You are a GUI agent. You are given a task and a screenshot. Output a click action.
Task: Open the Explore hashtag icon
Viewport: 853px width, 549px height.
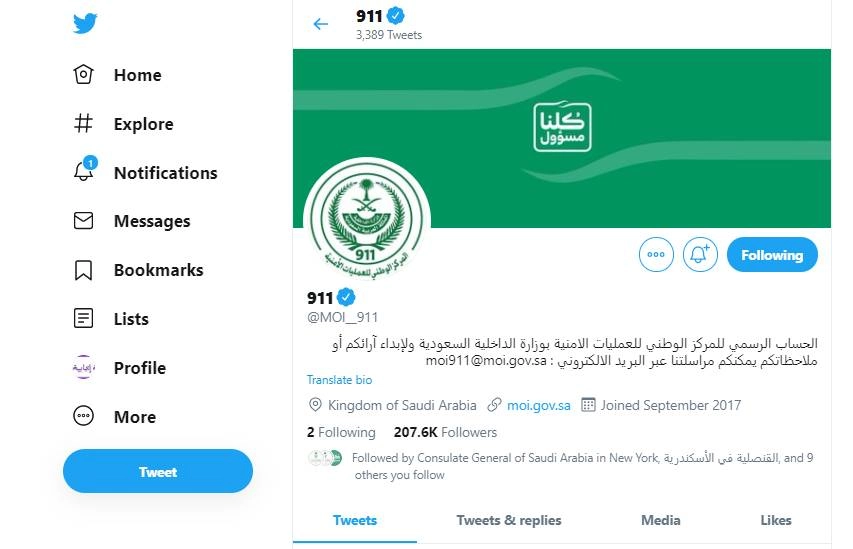[84, 124]
